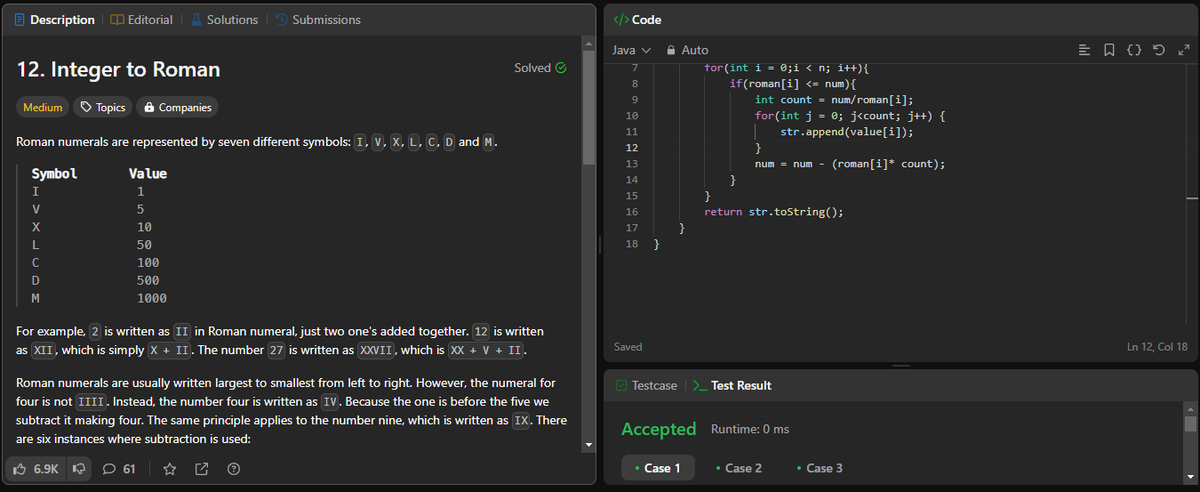1200x492 pixels.
Task: Reset code with the undo arrow icon
Action: click(x=1159, y=50)
